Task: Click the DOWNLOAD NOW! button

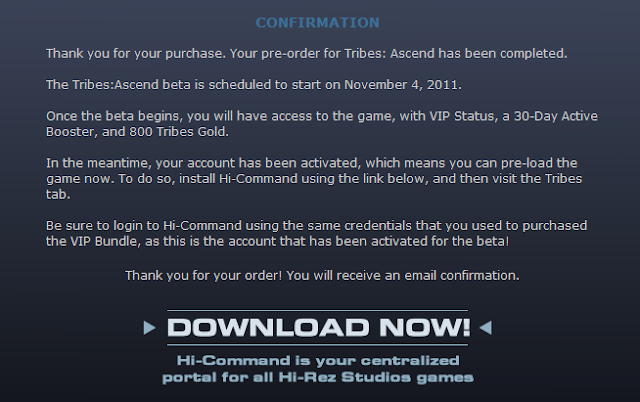Action: click(318, 326)
